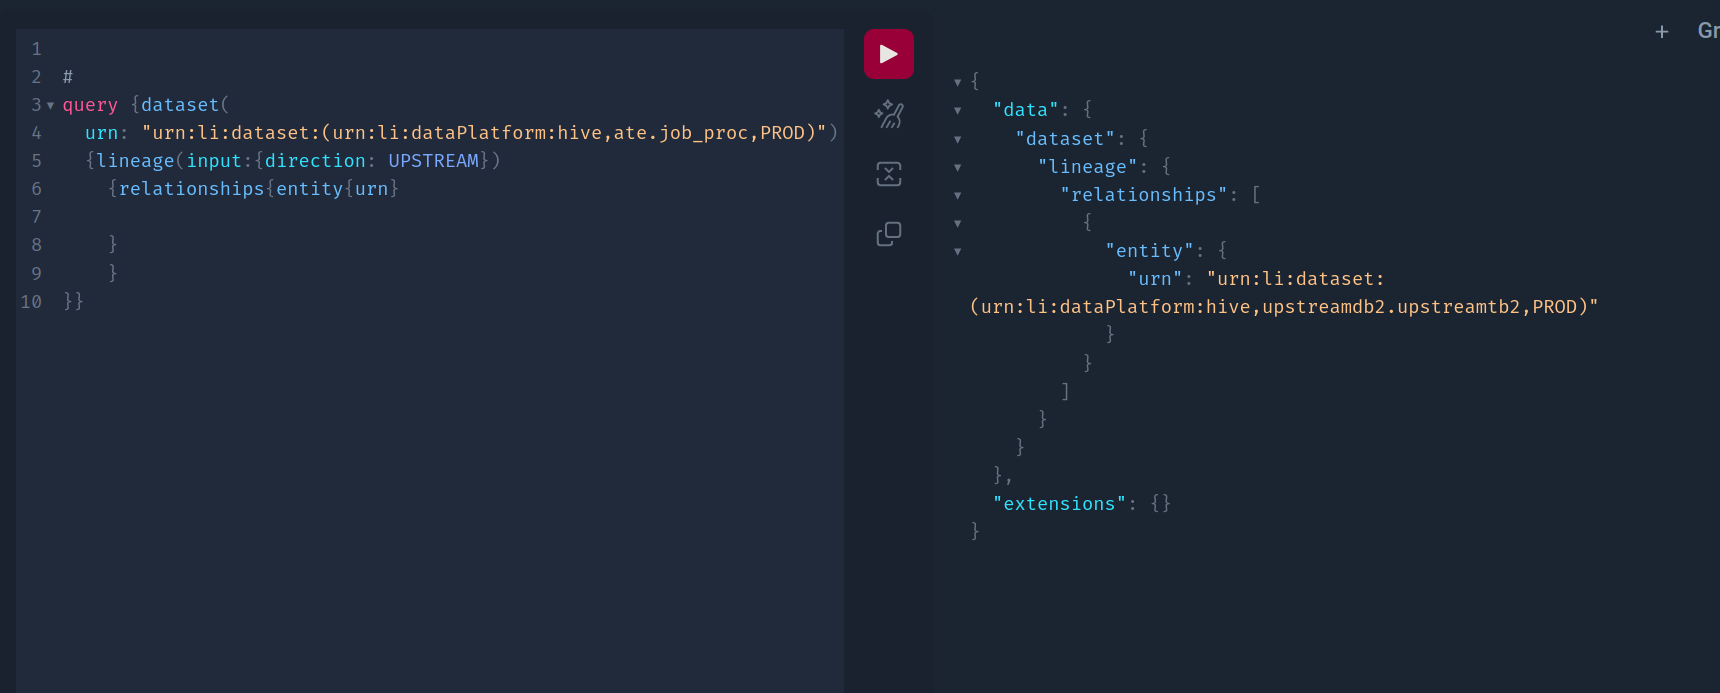
Task: Run the GraphQL query with play button
Action: click(888, 54)
